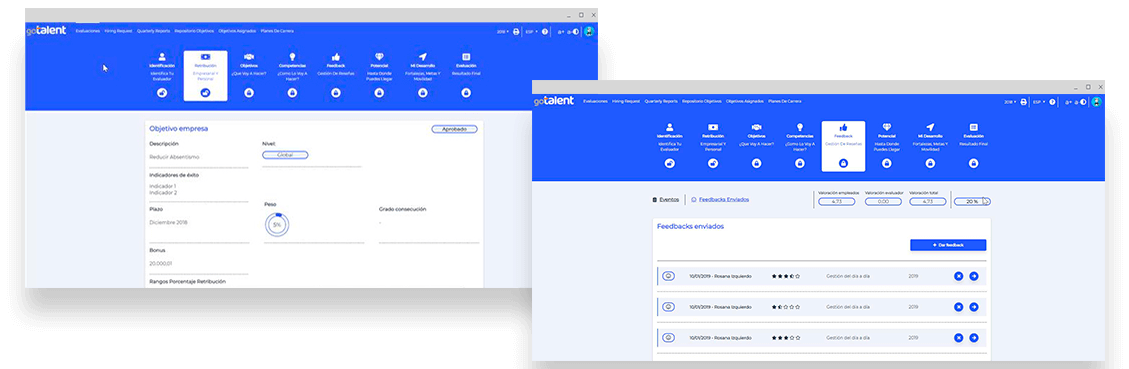The height and width of the screenshot is (369, 1129).
Task: Click the Aprobado status badge
Action: [x=454, y=129]
